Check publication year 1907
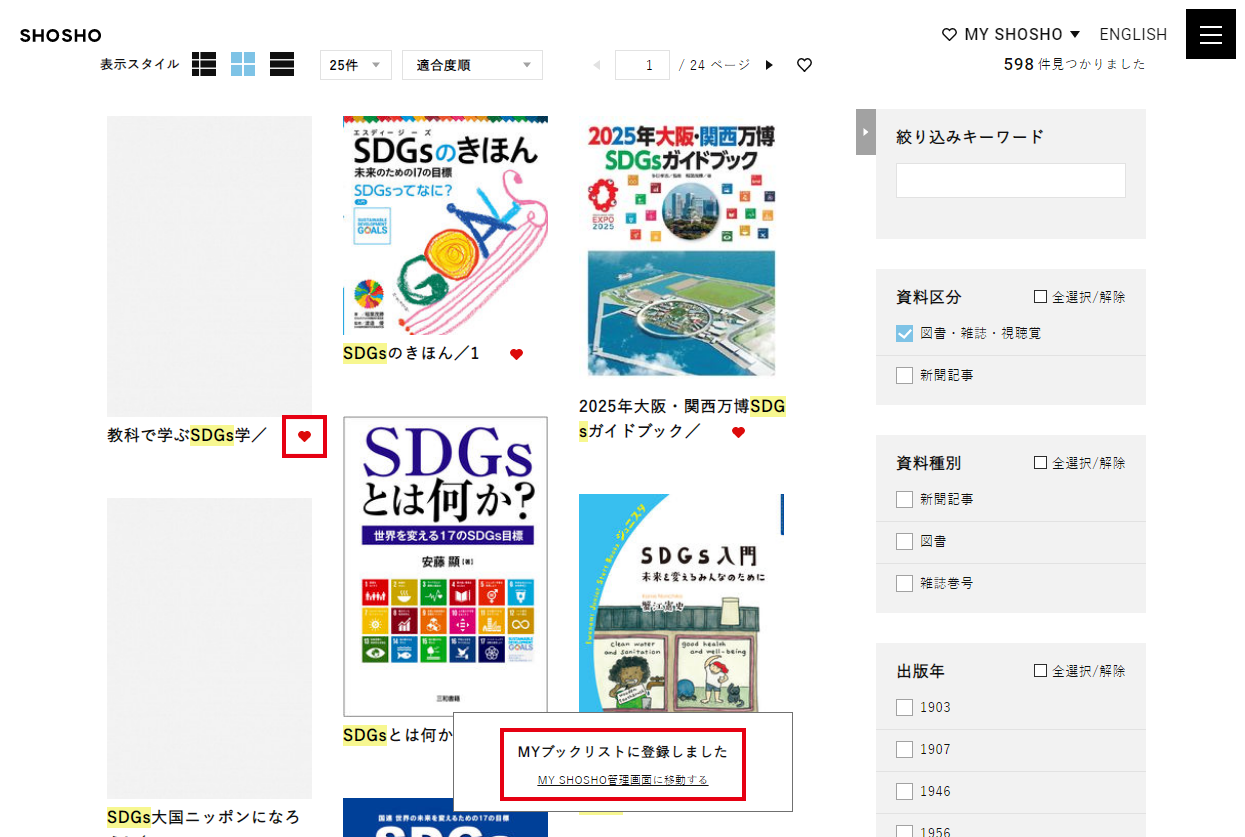Screen dimensions: 1245x837 pyautogui.click(x=904, y=749)
